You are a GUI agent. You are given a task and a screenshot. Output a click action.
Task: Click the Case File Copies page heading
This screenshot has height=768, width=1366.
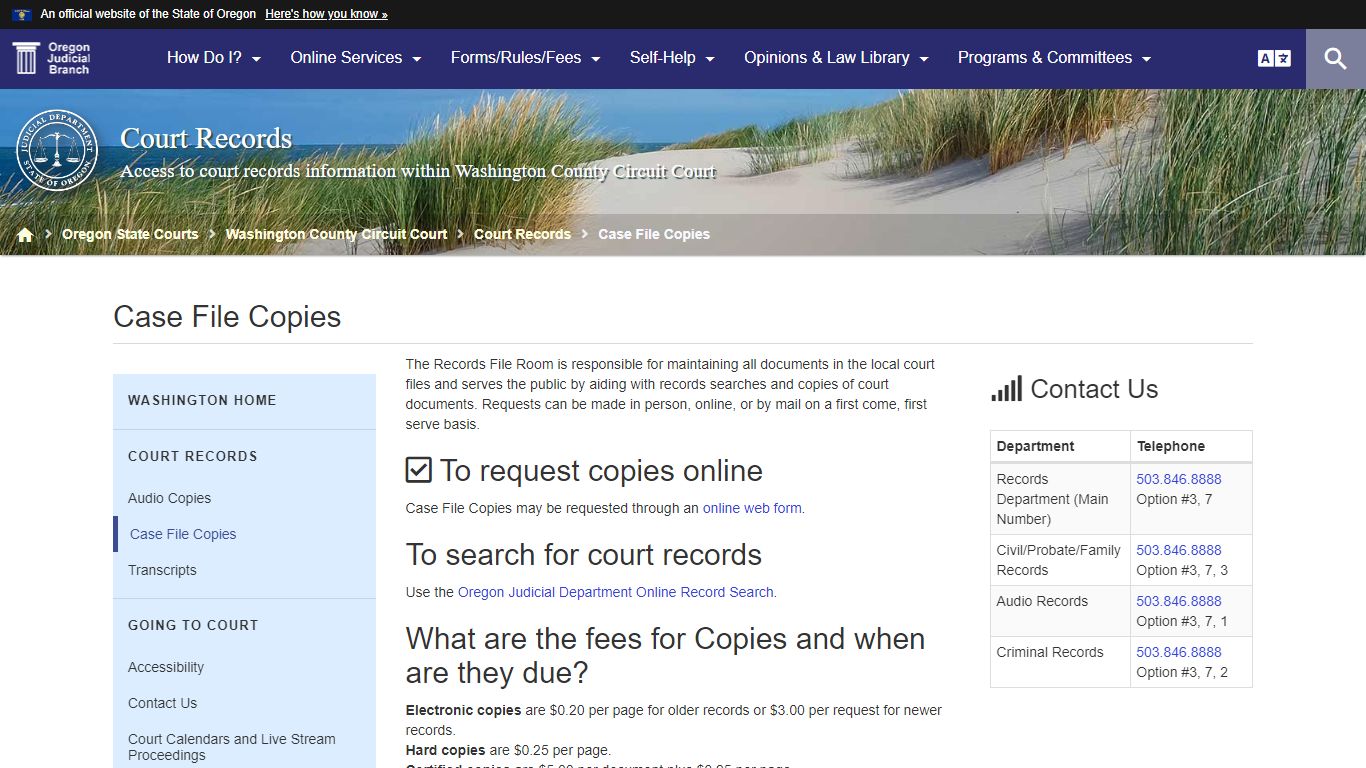[x=227, y=317]
